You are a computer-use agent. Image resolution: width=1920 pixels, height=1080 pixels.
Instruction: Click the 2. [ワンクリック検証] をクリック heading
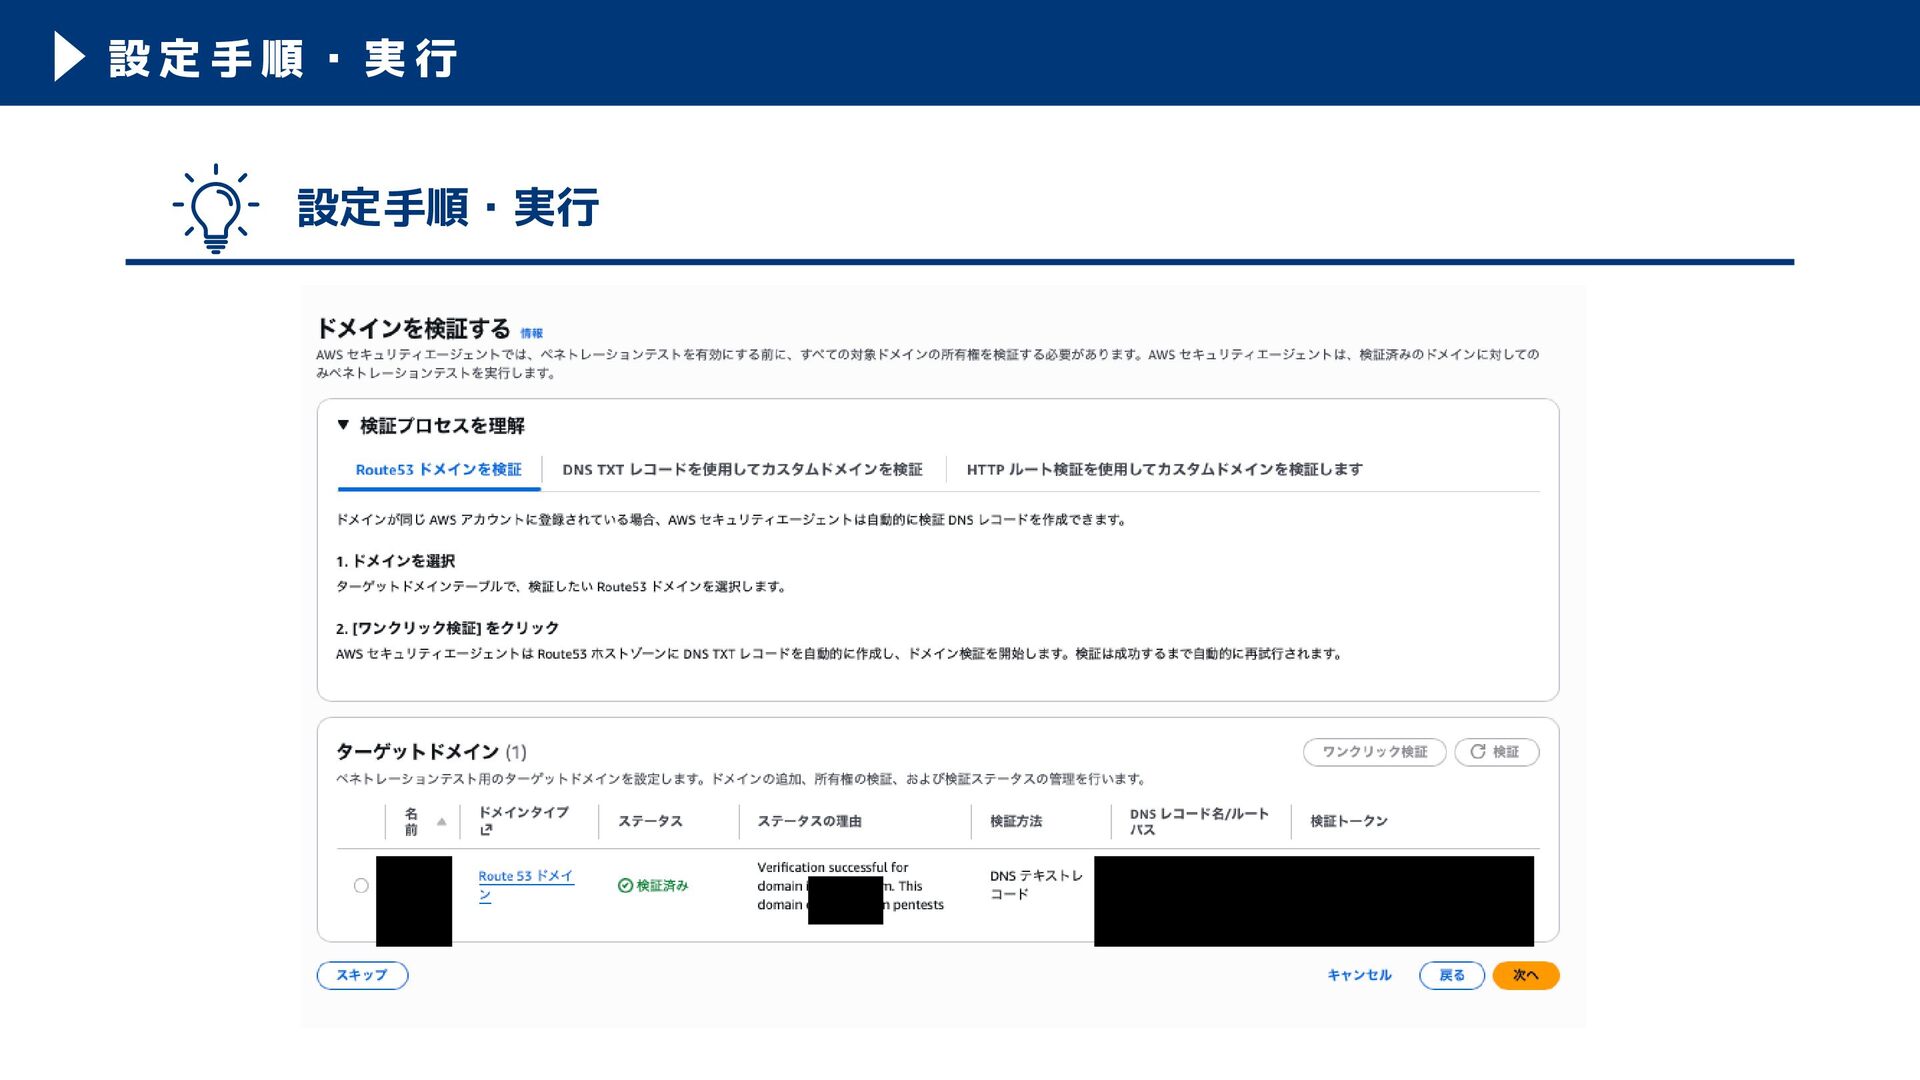(447, 628)
